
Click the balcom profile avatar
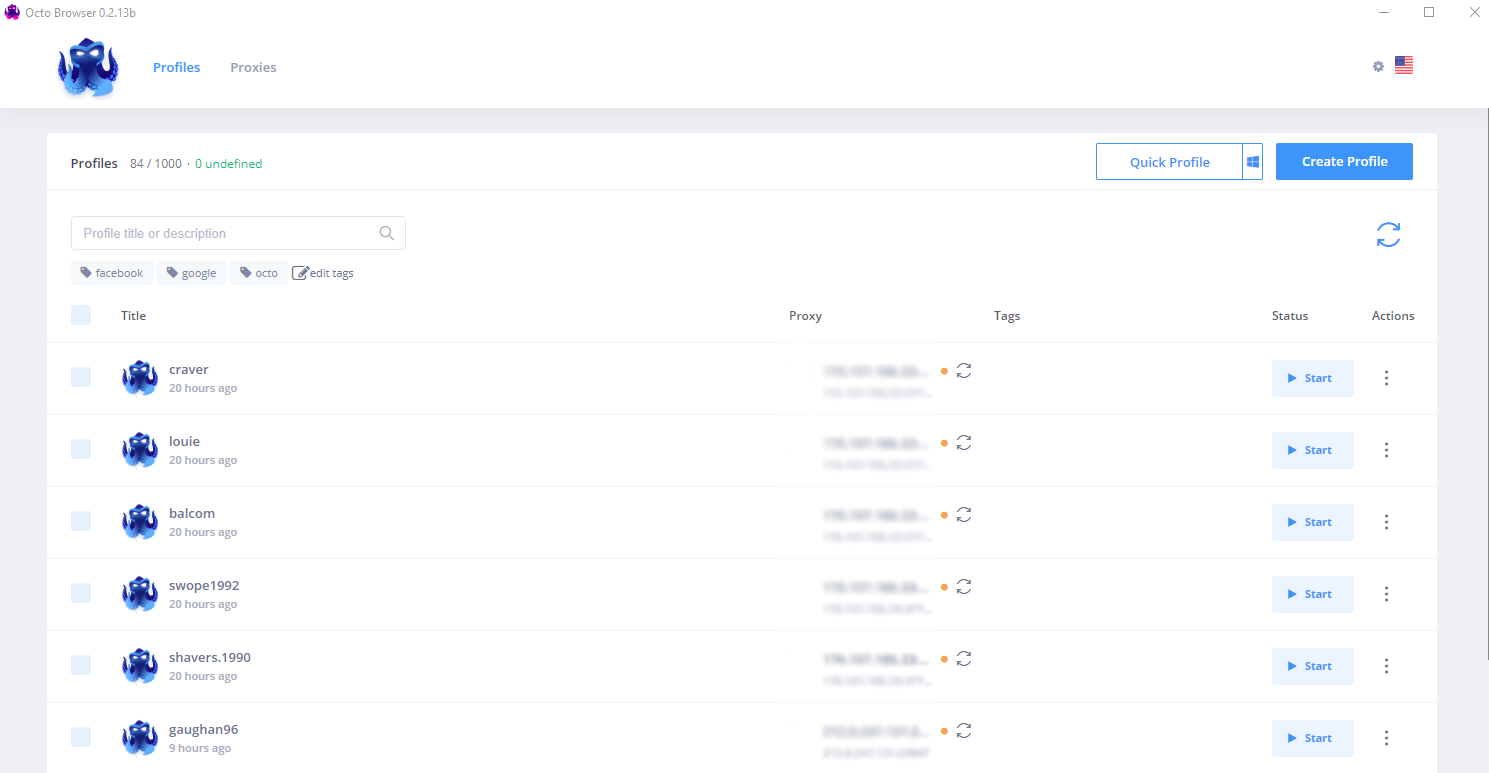(140, 522)
